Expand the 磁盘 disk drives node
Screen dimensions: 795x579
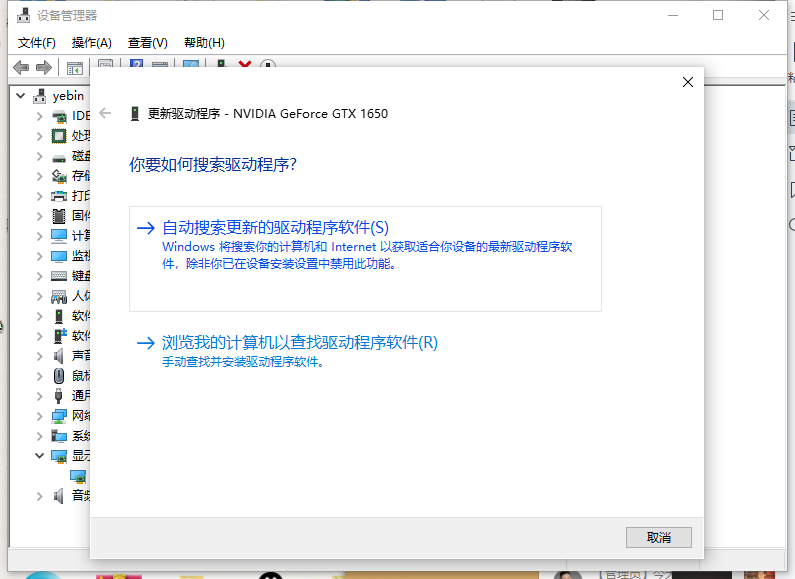pos(40,156)
